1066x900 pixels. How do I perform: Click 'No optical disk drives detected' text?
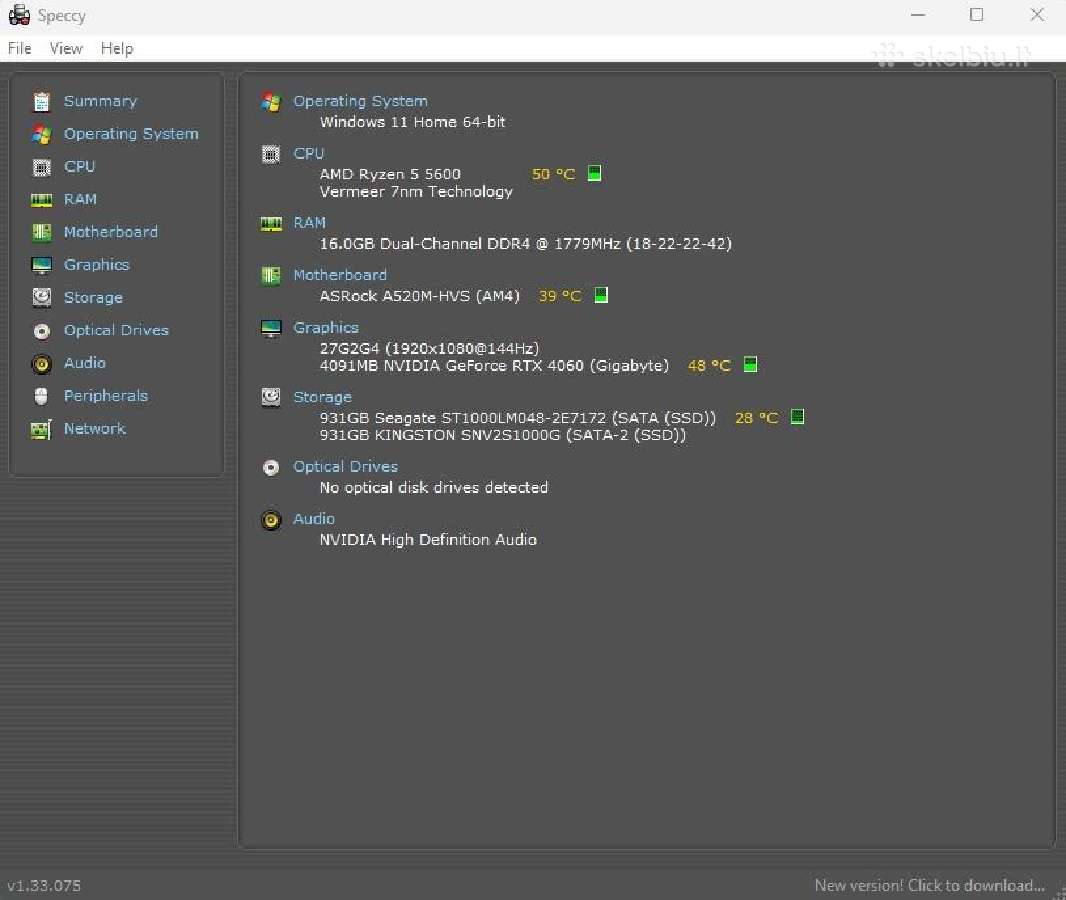pos(434,488)
